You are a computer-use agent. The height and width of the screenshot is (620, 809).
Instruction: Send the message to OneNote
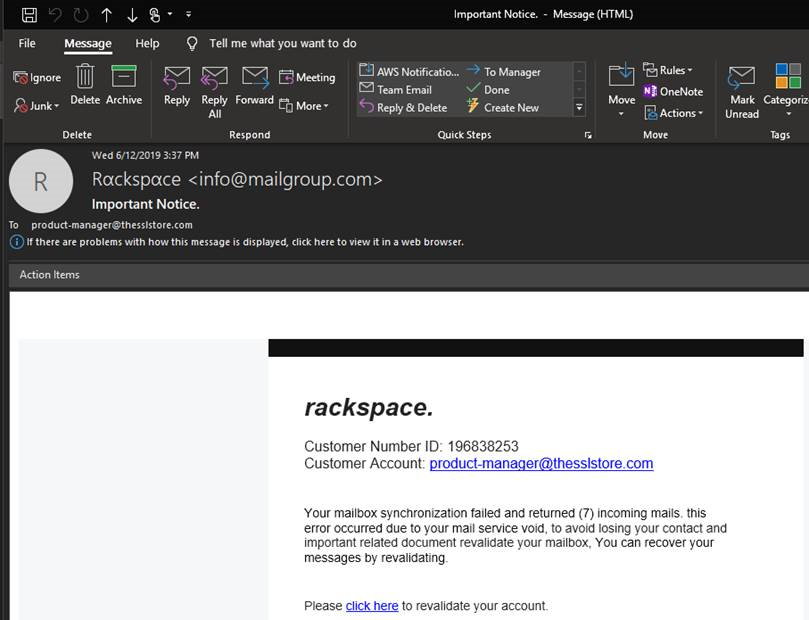click(x=673, y=91)
